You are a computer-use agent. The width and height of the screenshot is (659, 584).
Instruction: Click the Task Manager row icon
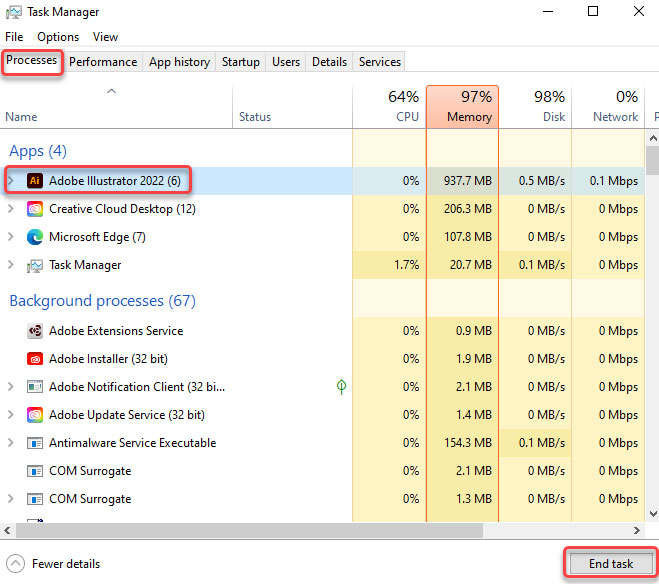tap(35, 266)
